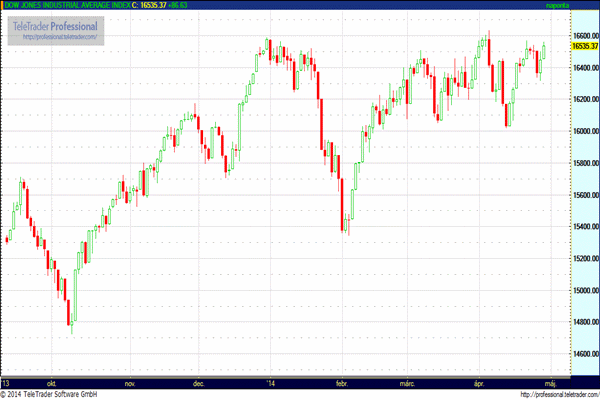Click the TeleTrader Software GmbH copyright text
Screen dimensions: 600x400
(49, 395)
